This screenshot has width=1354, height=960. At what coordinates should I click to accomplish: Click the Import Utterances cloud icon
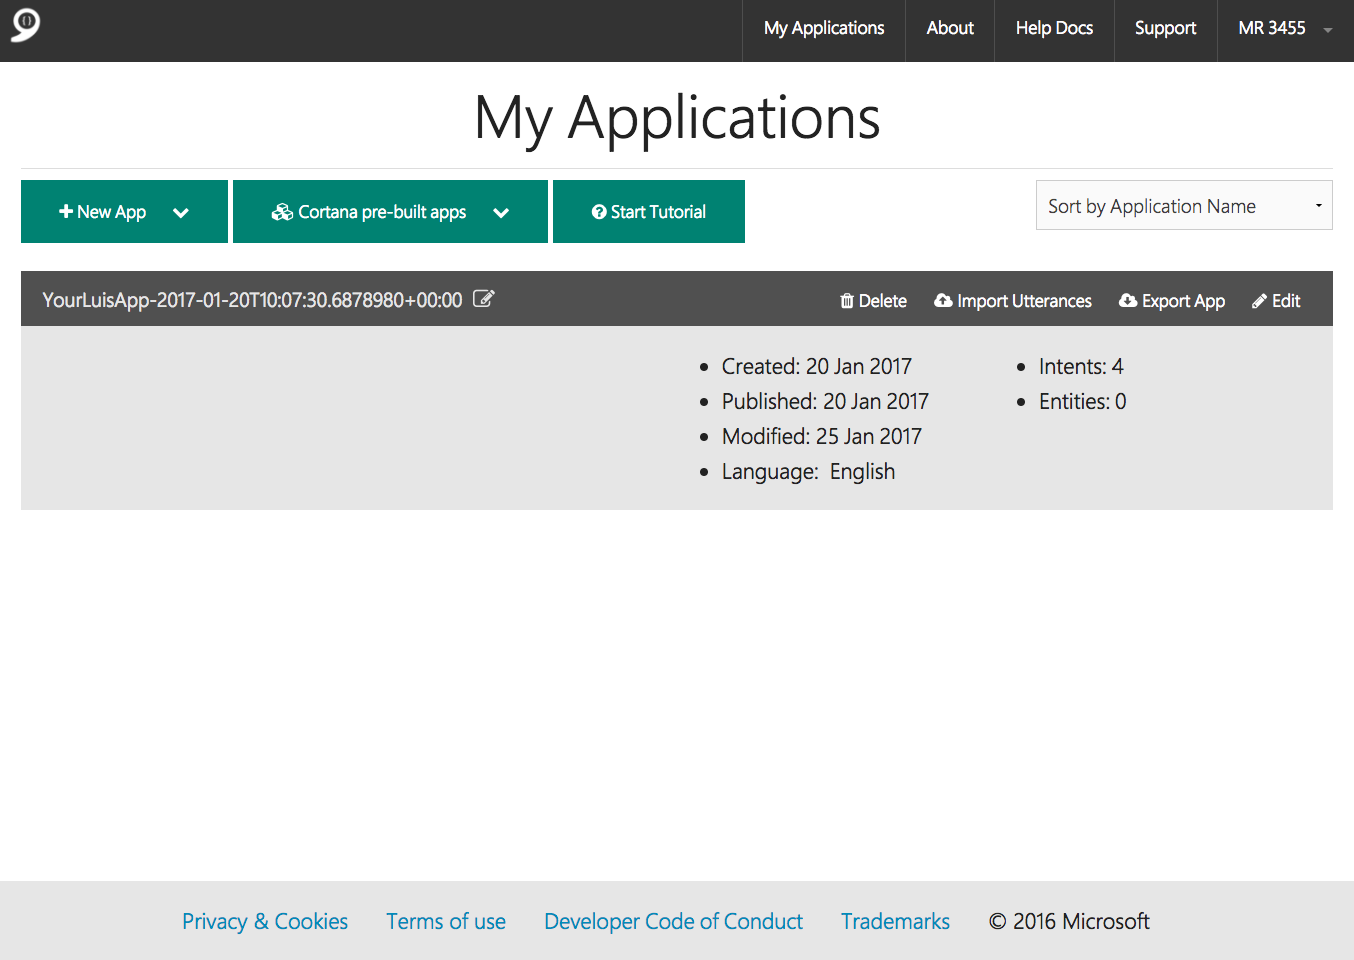[x=943, y=301]
